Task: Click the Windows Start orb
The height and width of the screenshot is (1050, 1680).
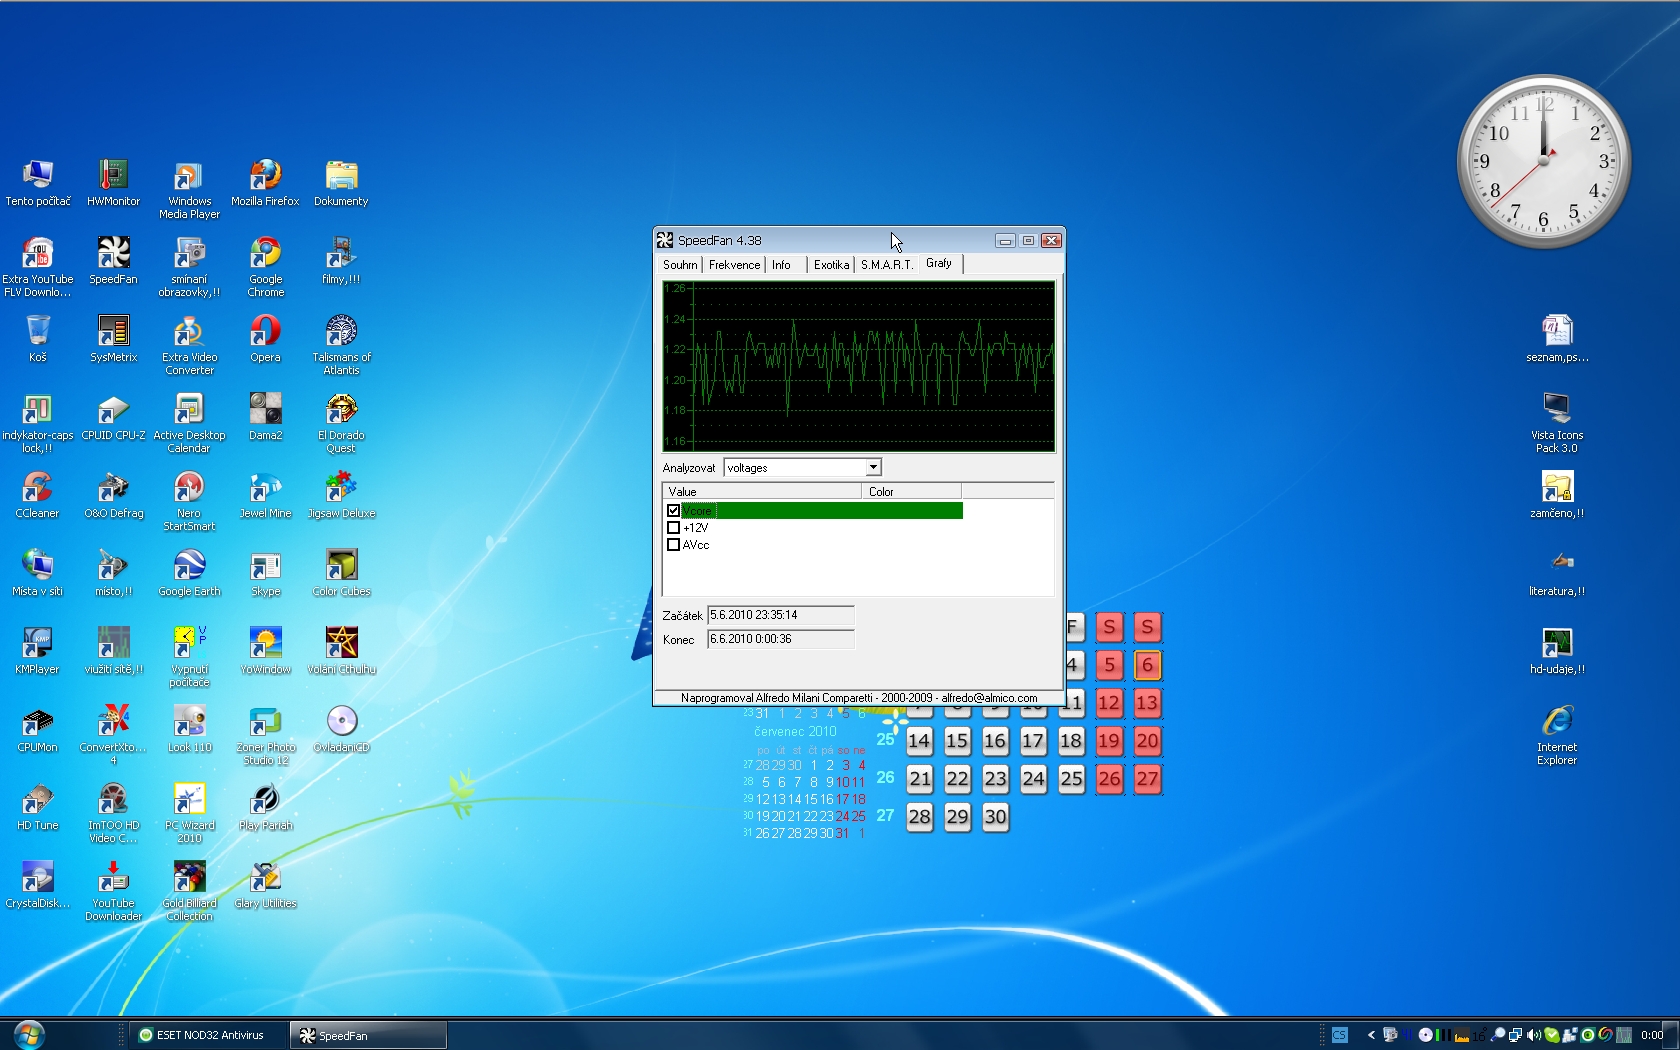Action: [29, 1034]
